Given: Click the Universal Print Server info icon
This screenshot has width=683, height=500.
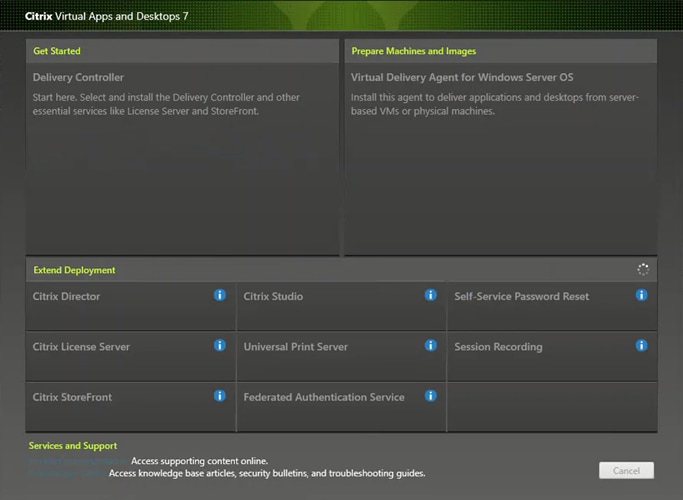Looking at the screenshot, I should (x=431, y=345).
